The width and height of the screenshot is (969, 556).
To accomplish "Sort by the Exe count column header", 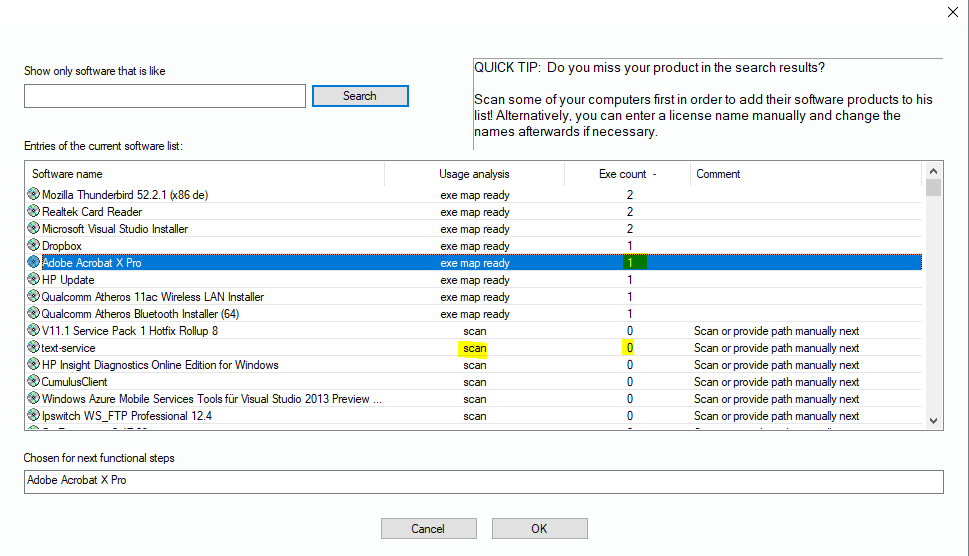I will click(x=627, y=174).
